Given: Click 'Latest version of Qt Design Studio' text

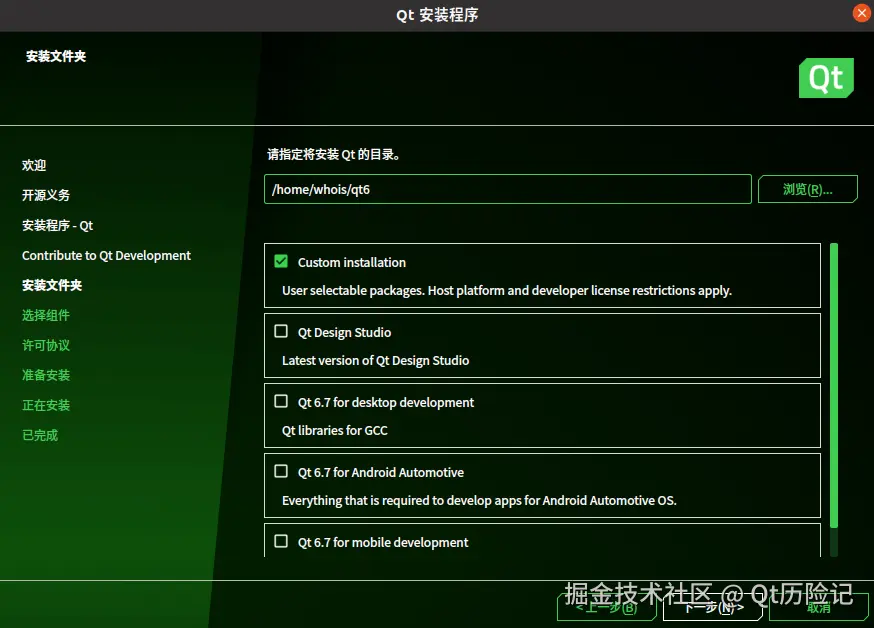Looking at the screenshot, I should pos(376,361).
